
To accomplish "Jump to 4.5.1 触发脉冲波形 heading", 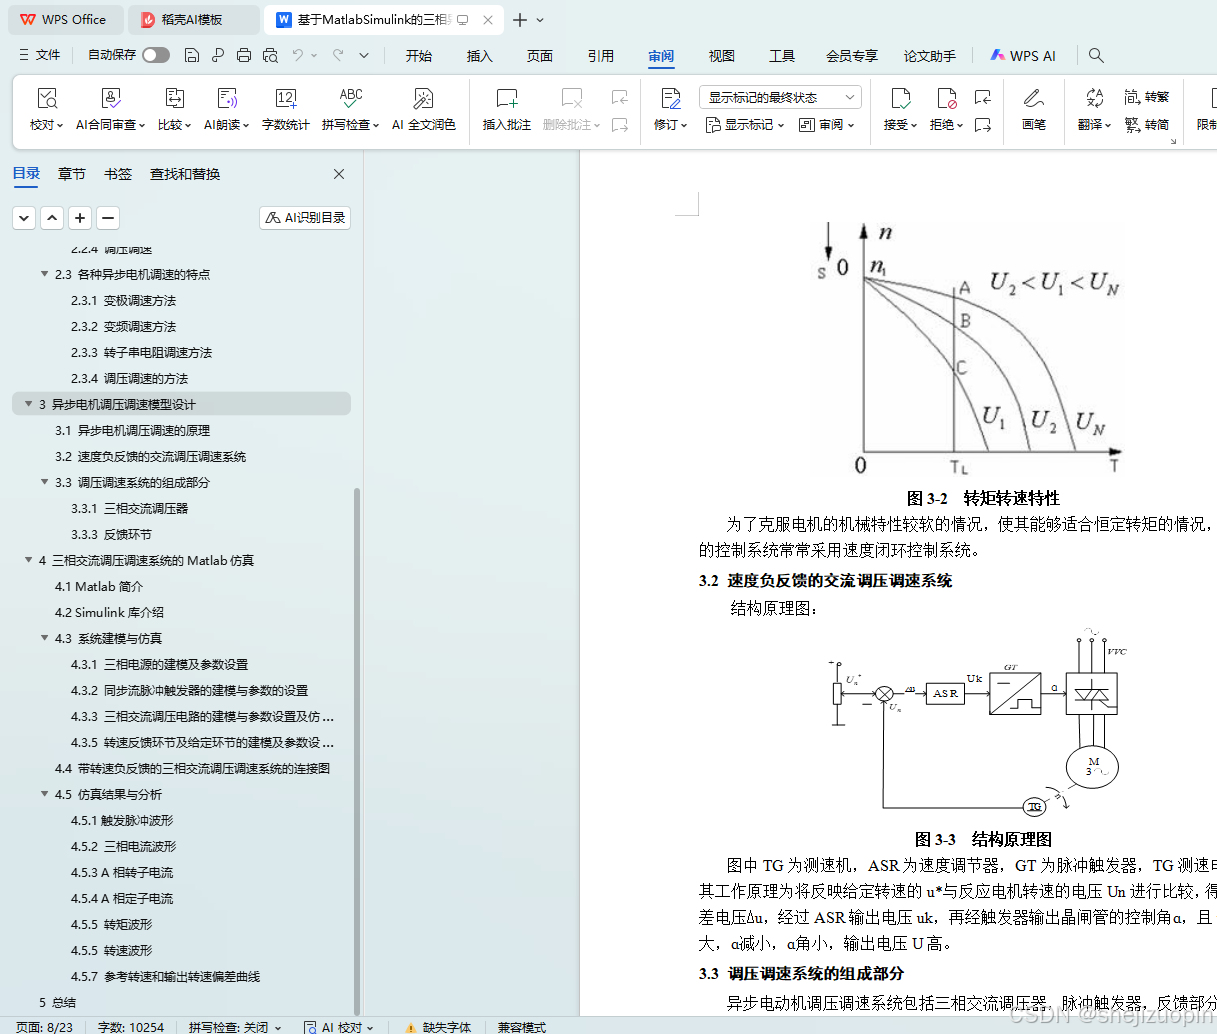I will click(x=122, y=820).
